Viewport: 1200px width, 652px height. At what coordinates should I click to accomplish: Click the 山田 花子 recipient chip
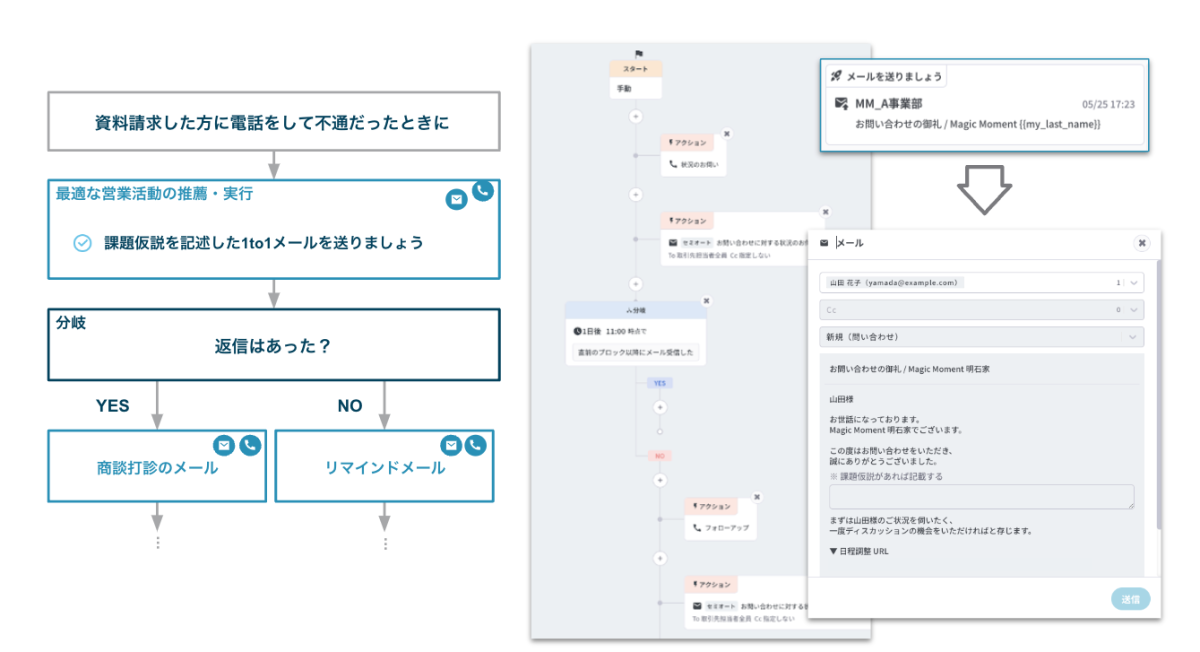894,283
